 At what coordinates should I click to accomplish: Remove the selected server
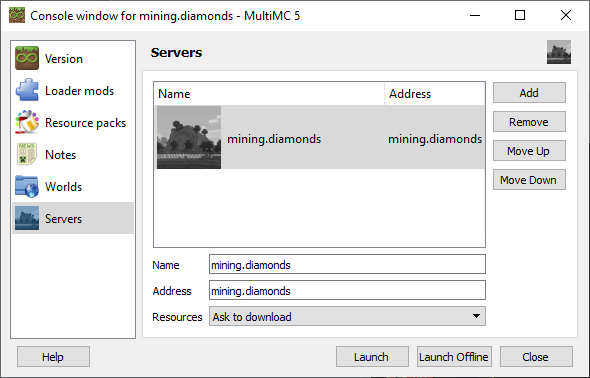[529, 121]
